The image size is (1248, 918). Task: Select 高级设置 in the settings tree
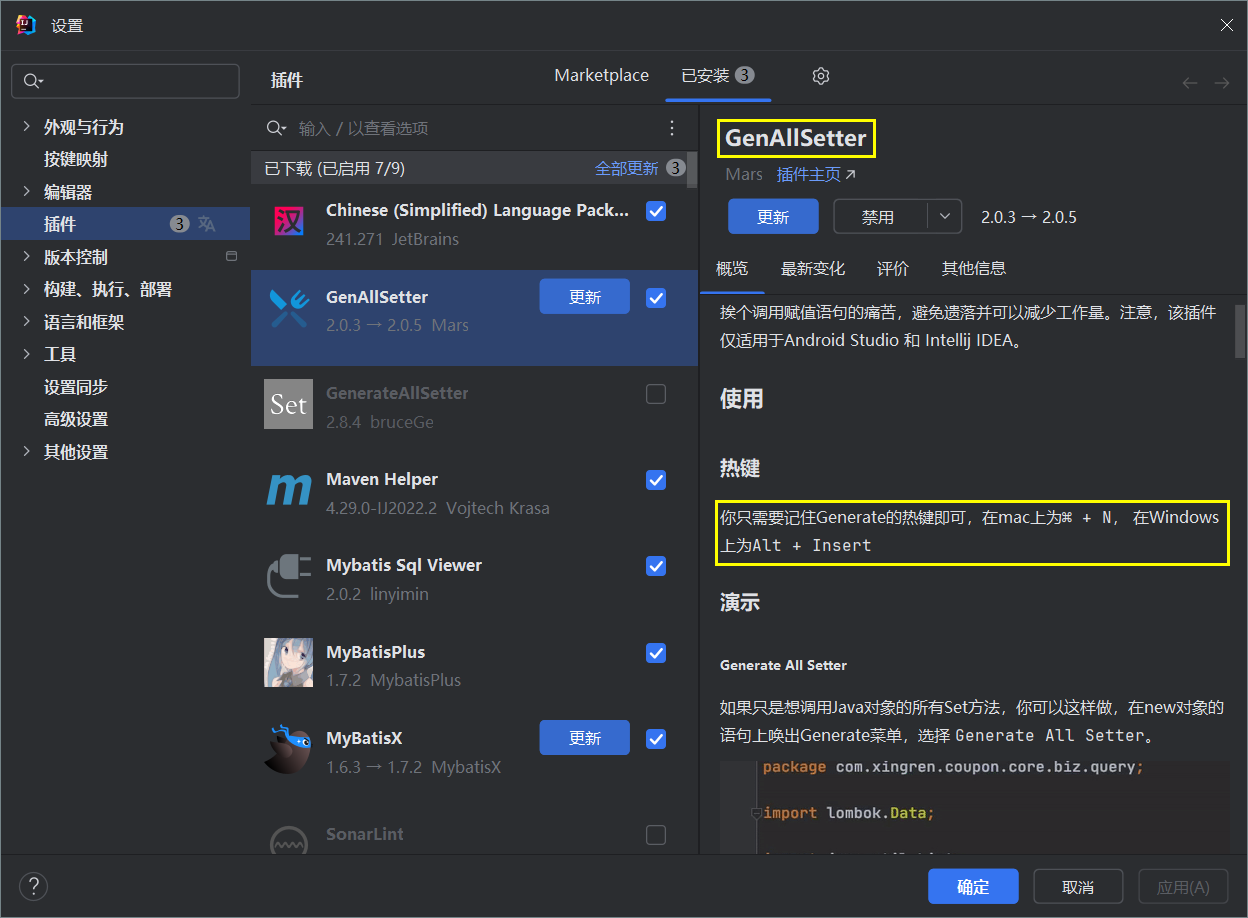76,419
